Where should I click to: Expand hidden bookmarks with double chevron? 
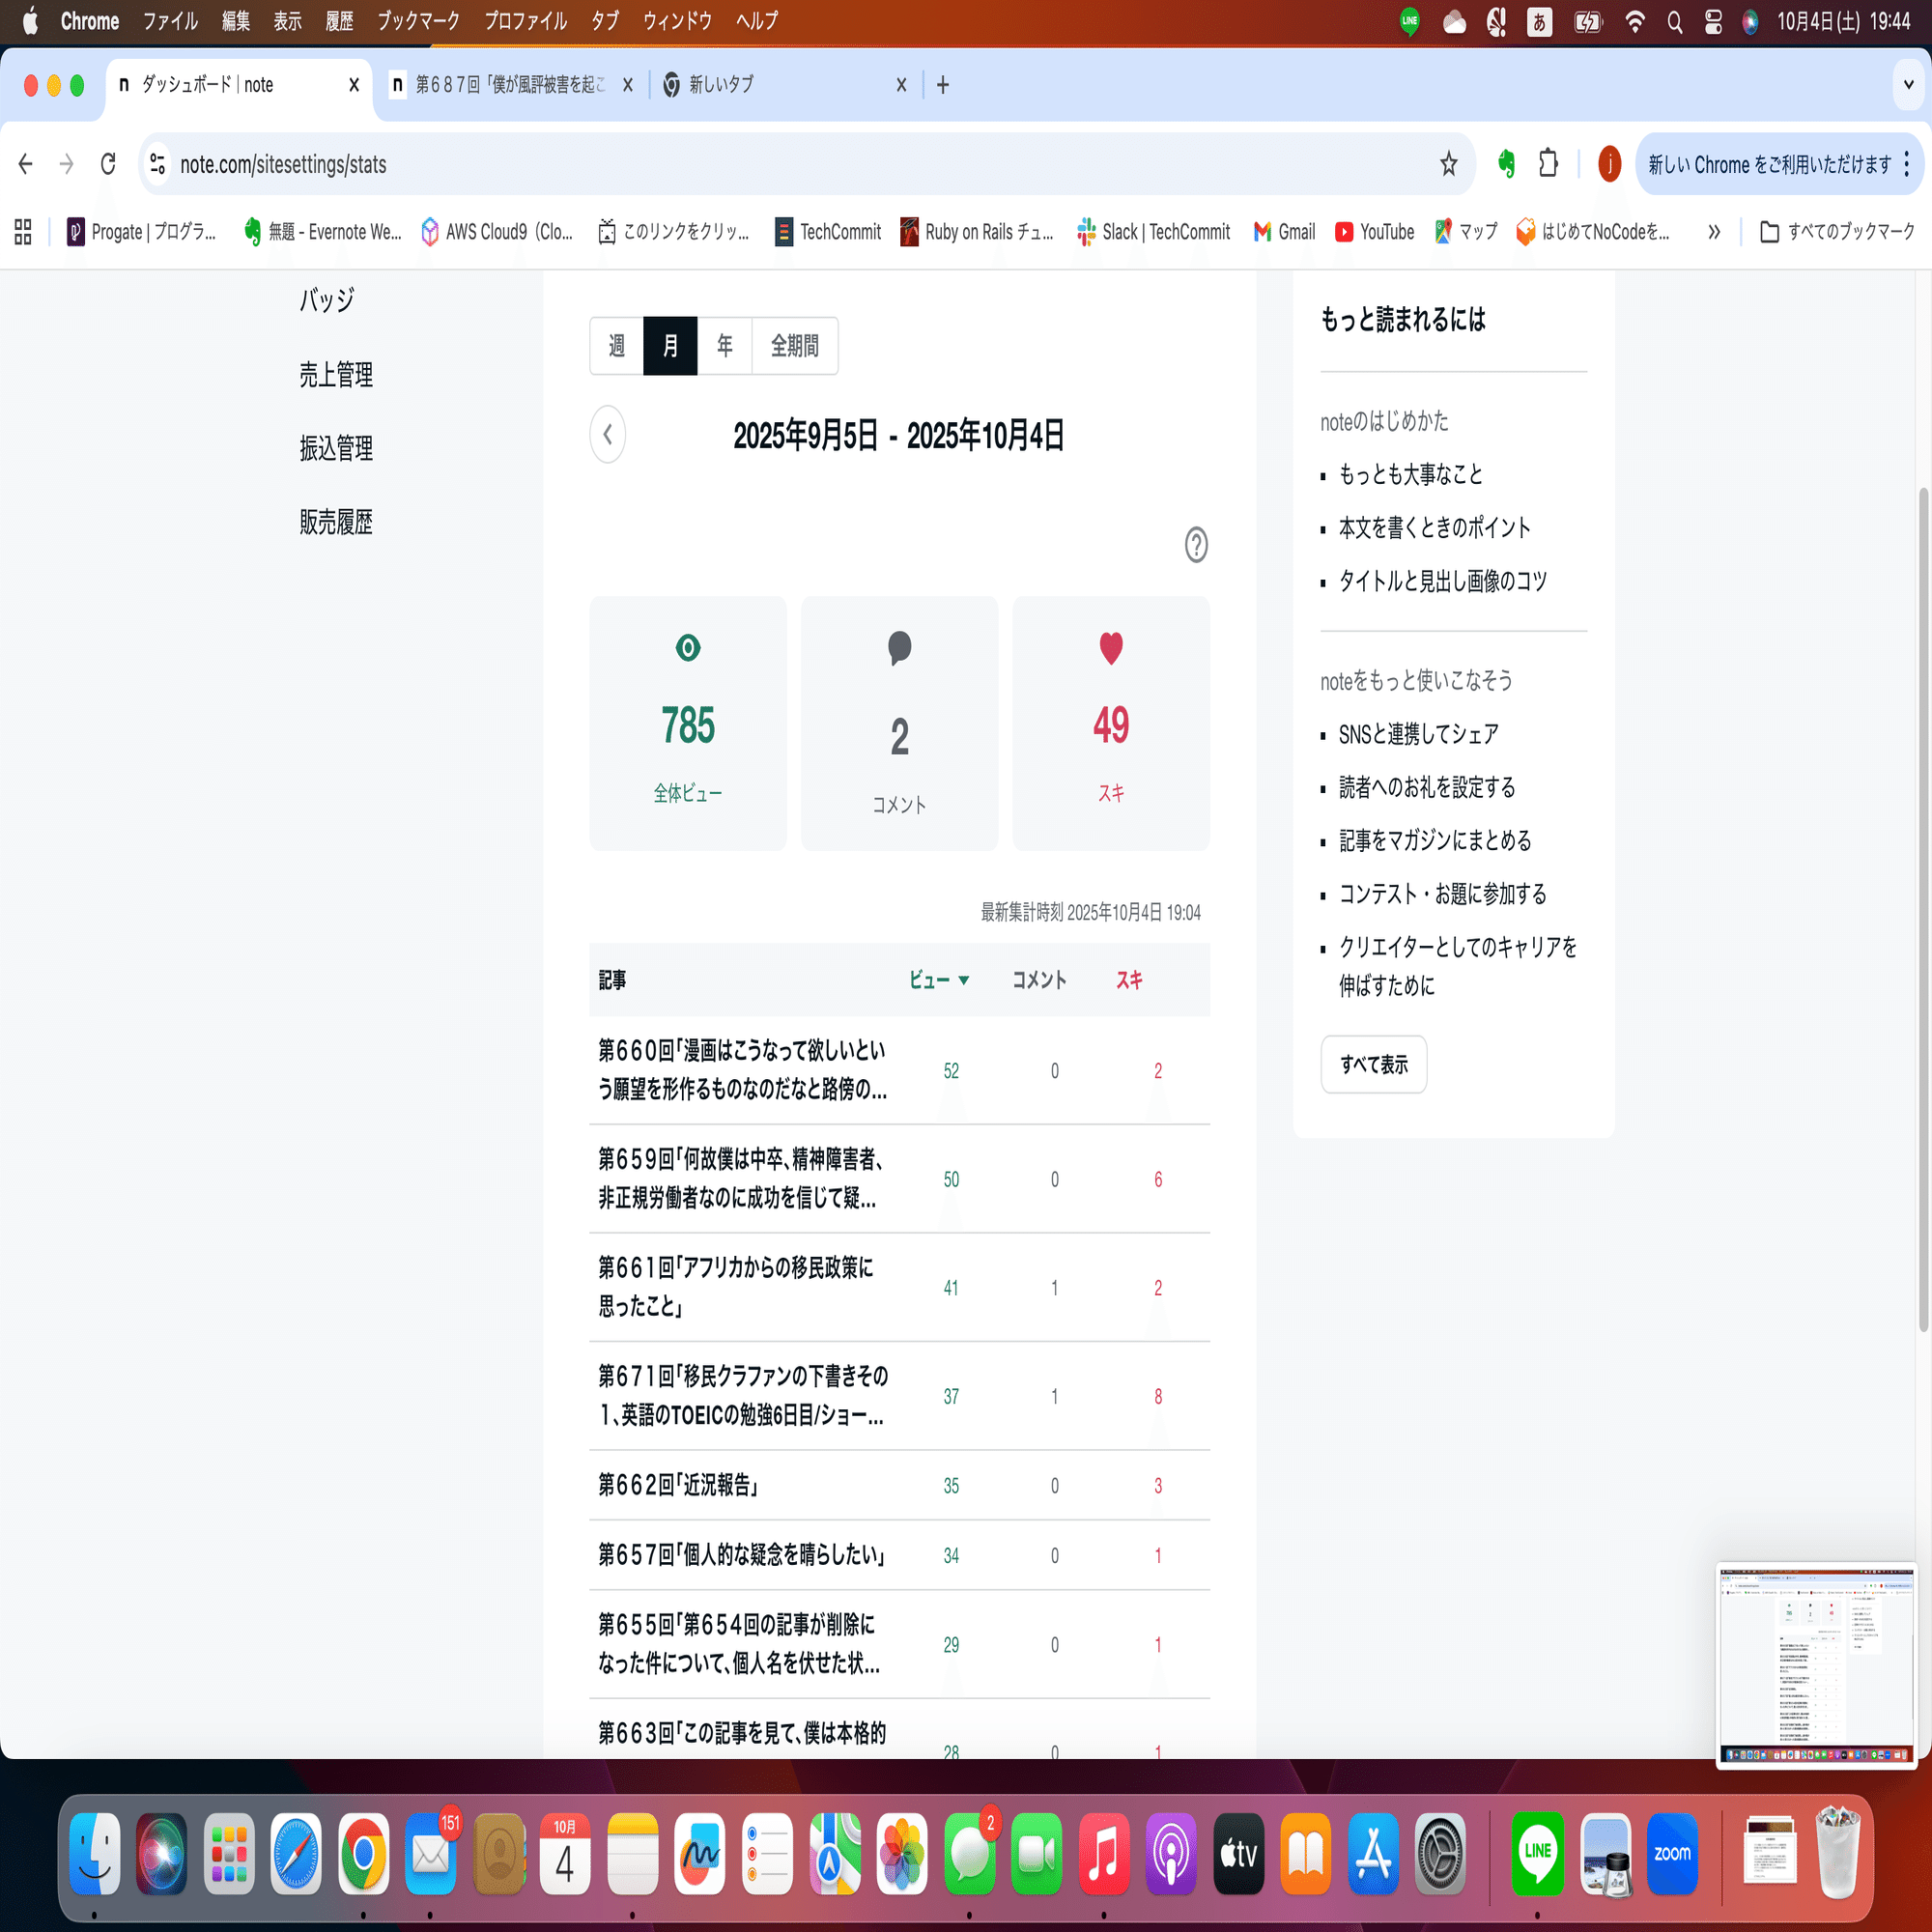click(x=1714, y=232)
